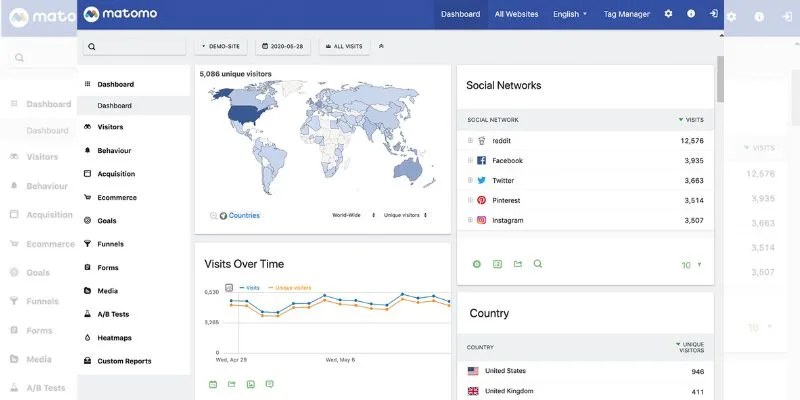Click the reddit network name
Viewport: 800px width, 400px height.
tap(501, 141)
